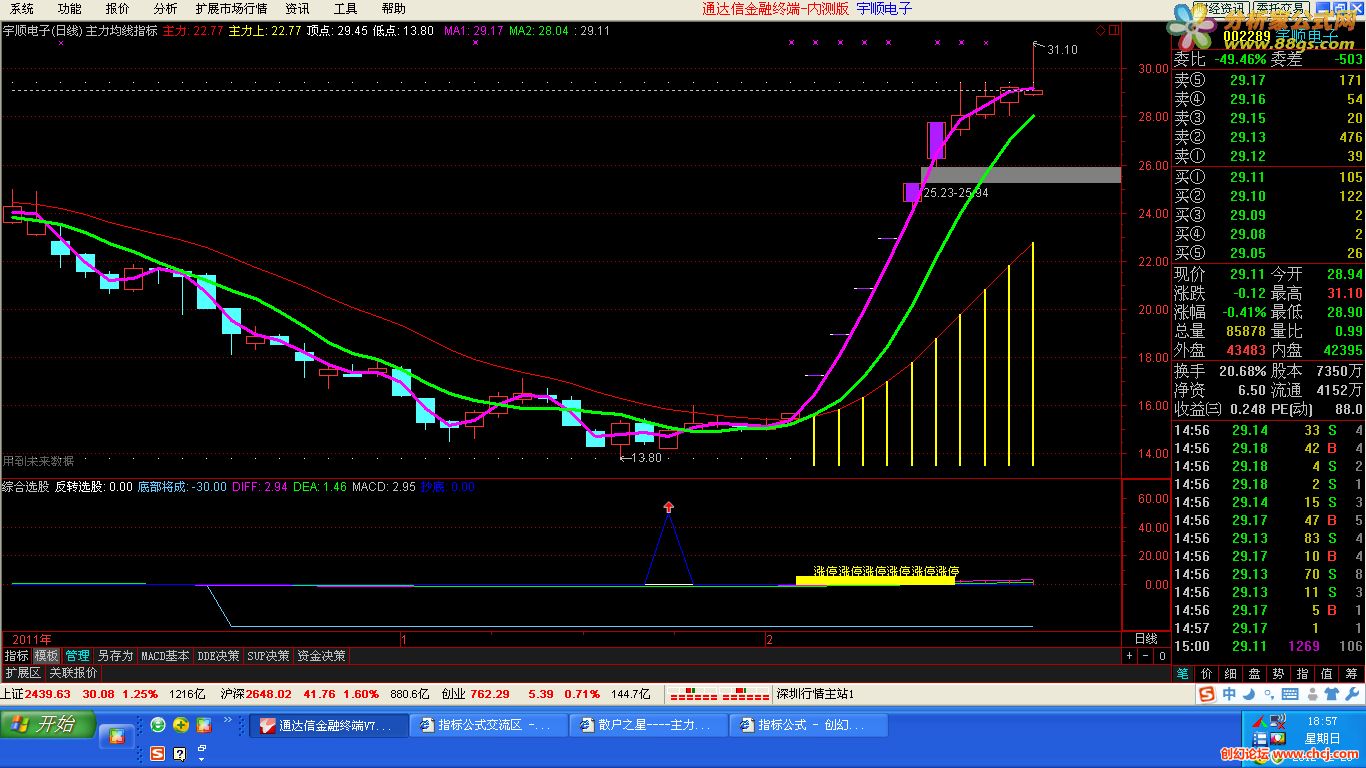Switch to 散户之星 taskbar window
This screenshot has height=768, width=1366.
pos(647,725)
